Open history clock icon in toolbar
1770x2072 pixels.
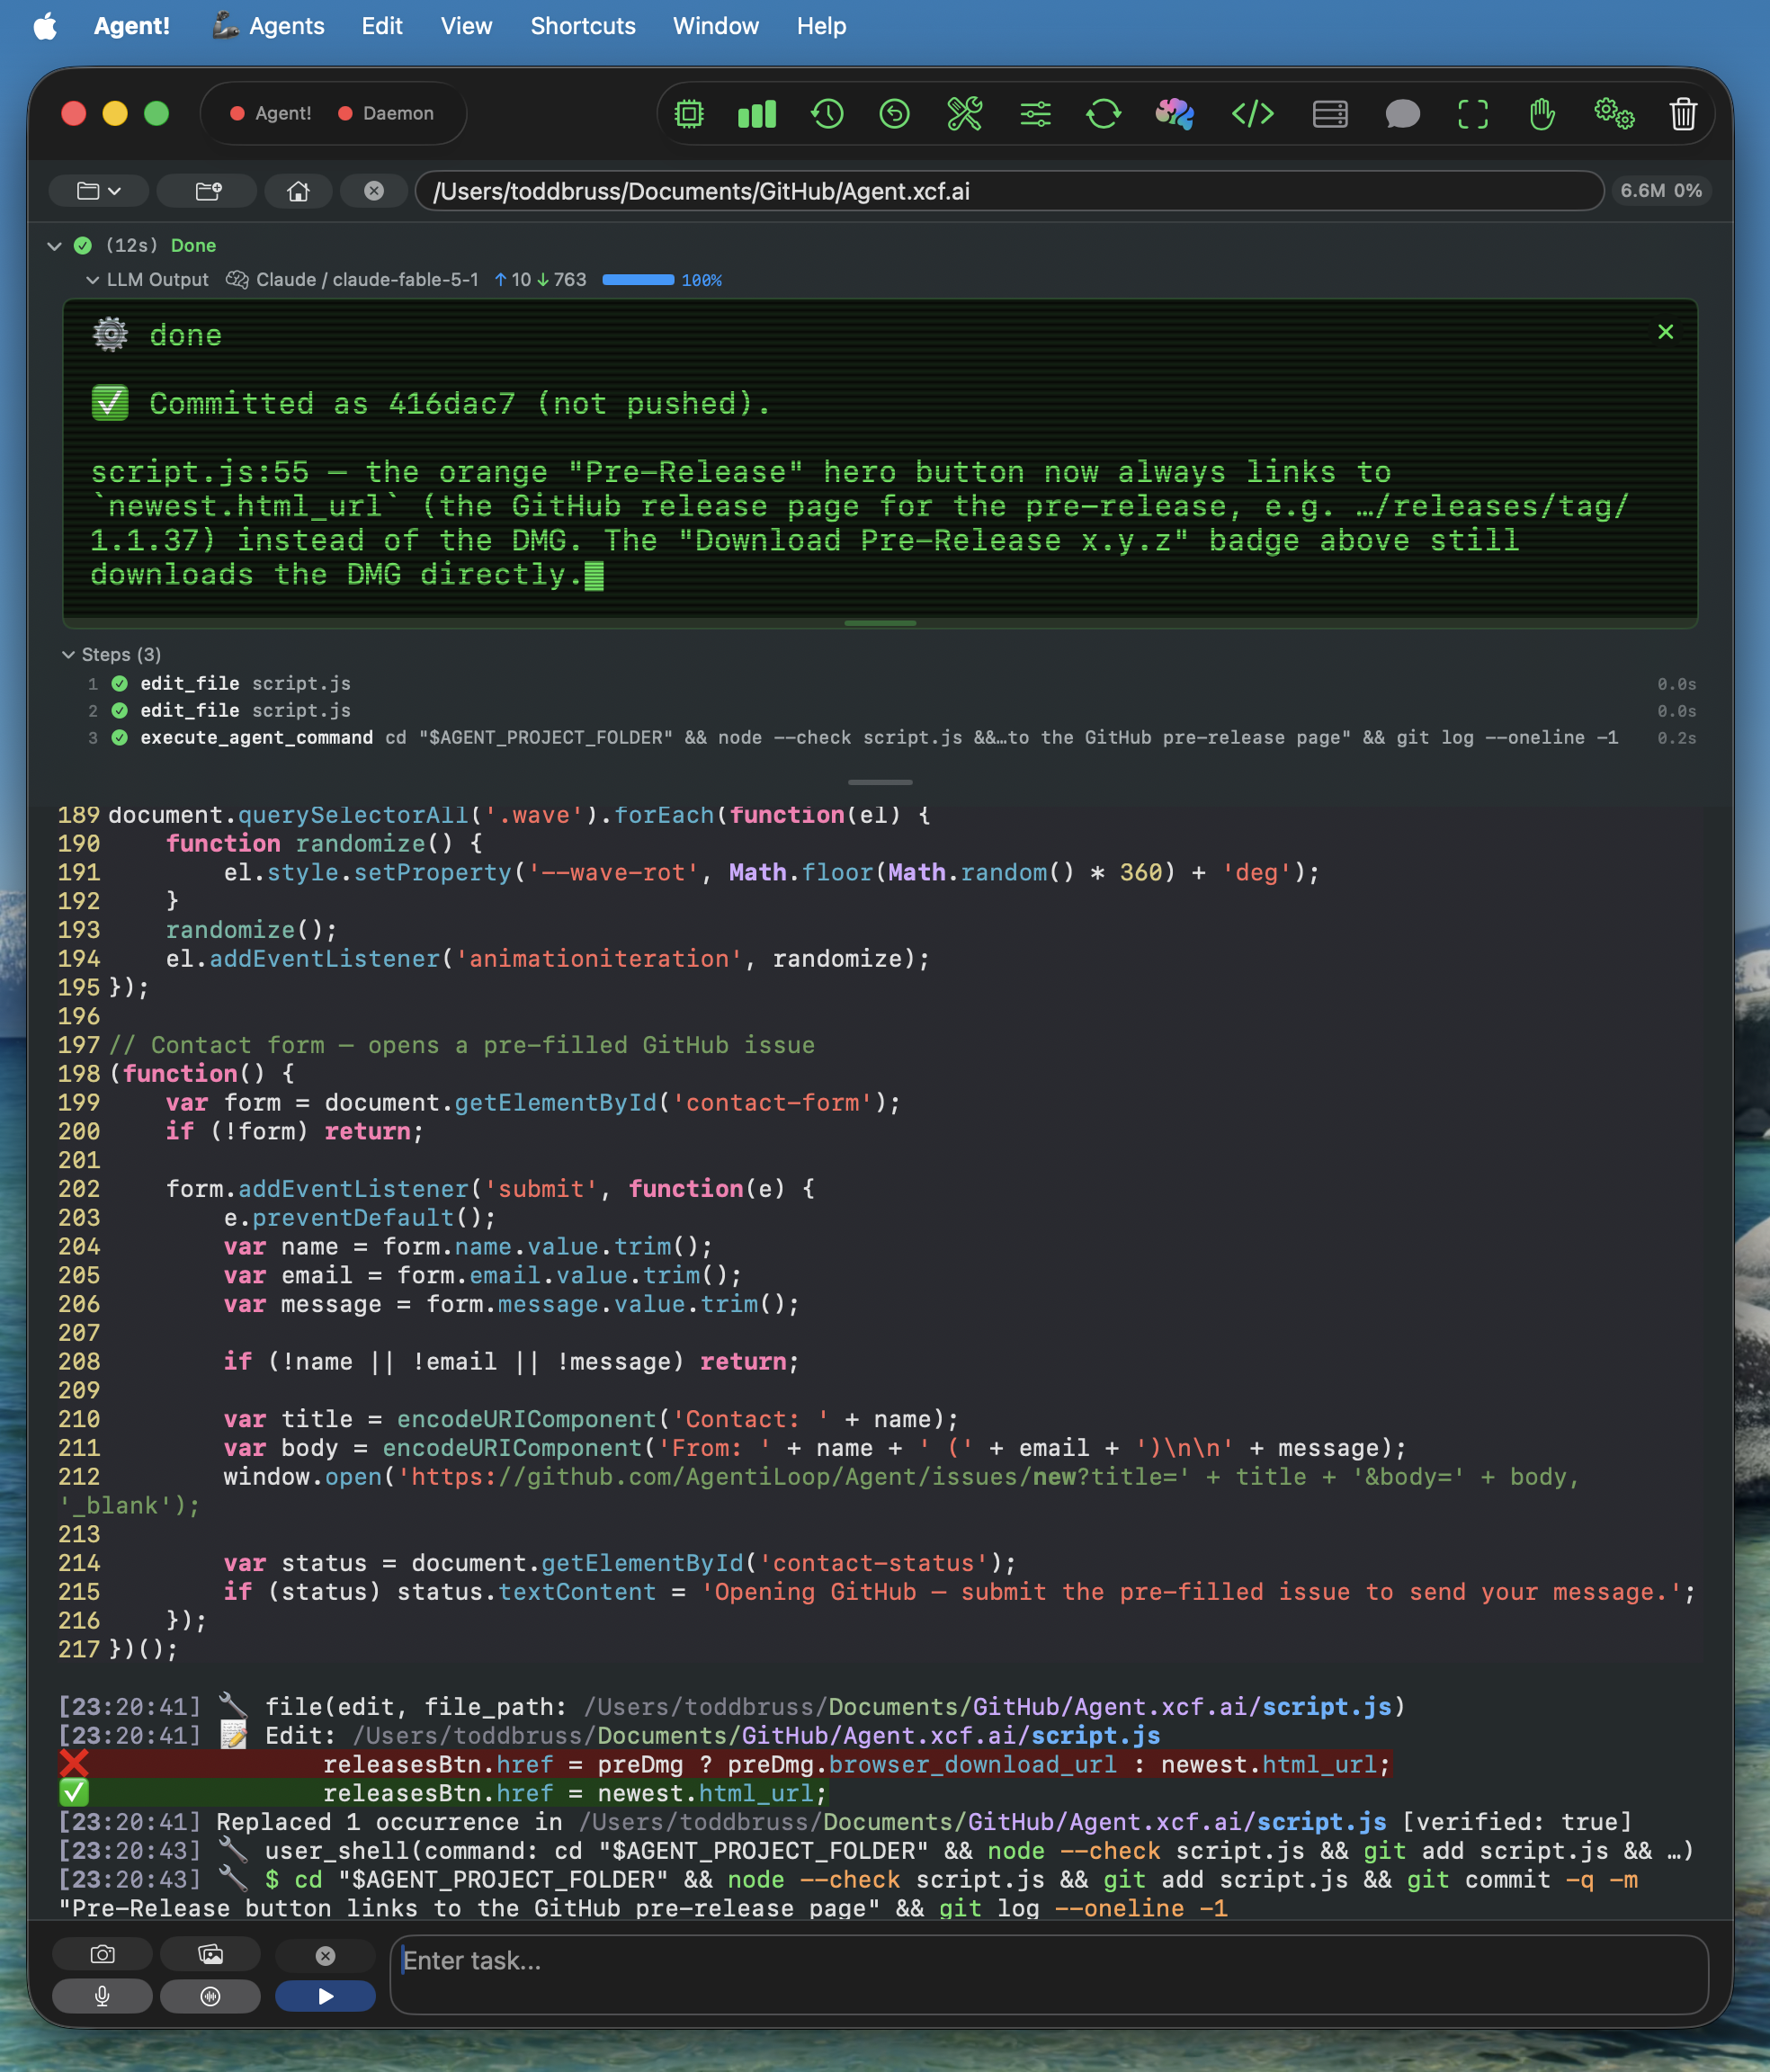coord(827,114)
